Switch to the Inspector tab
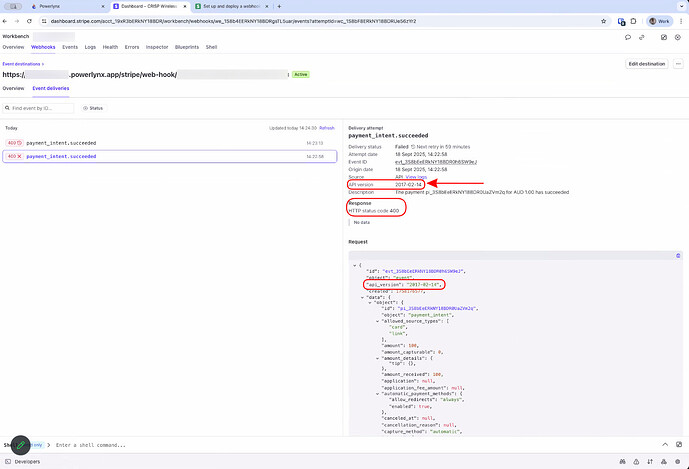Image resolution: width=689 pixels, height=469 pixels. (x=156, y=47)
